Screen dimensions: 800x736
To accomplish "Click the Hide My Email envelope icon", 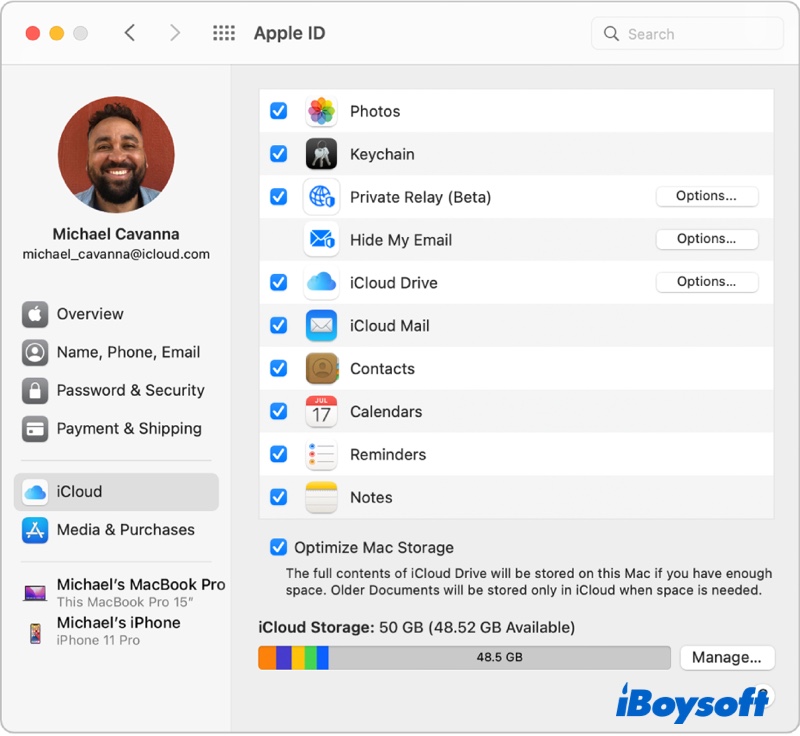I will tap(321, 239).
